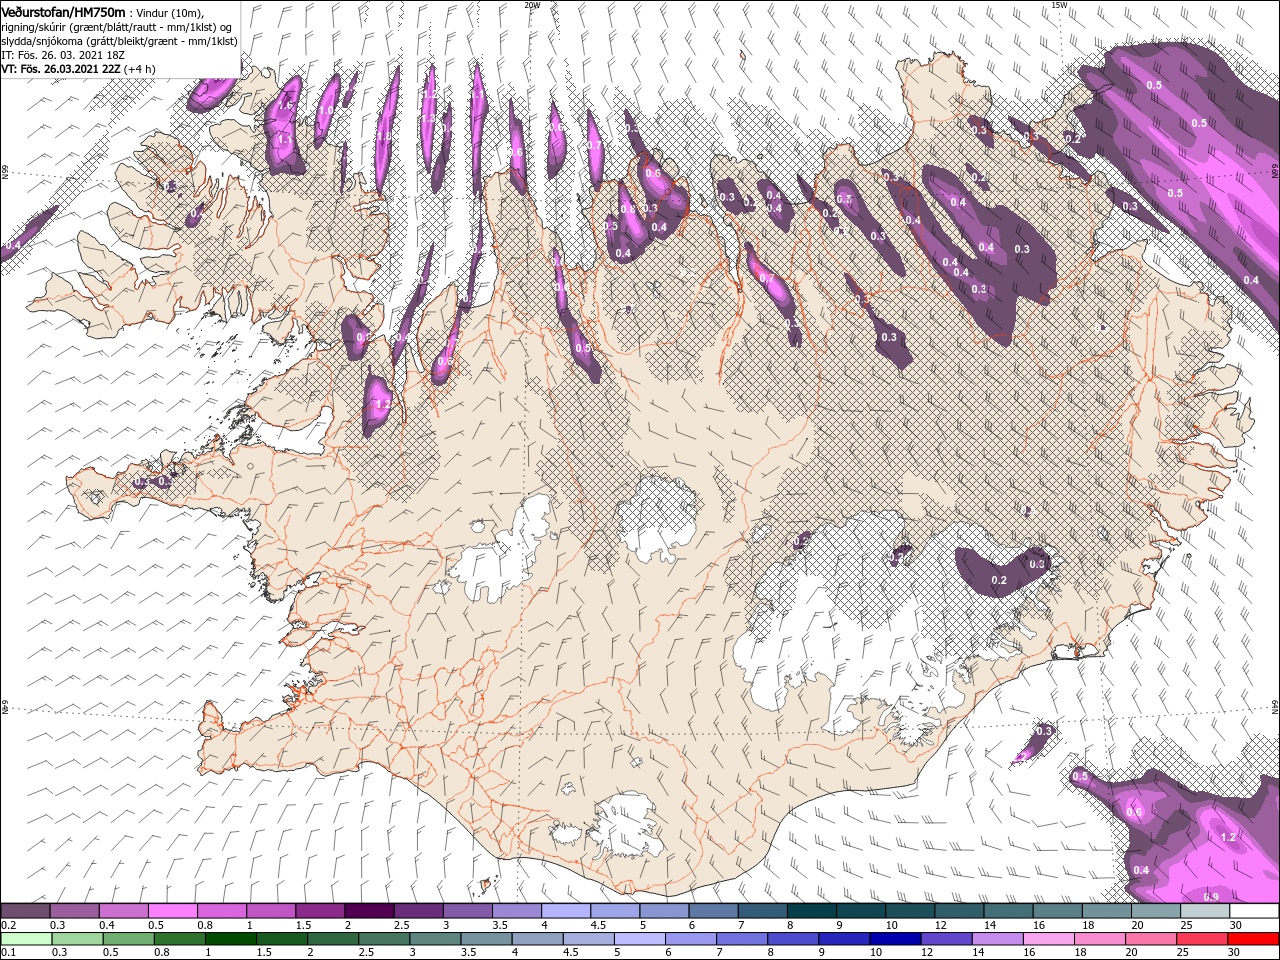The image size is (1280, 960).
Task: Select the palest green first swatch of lower legend
Action: [26, 939]
